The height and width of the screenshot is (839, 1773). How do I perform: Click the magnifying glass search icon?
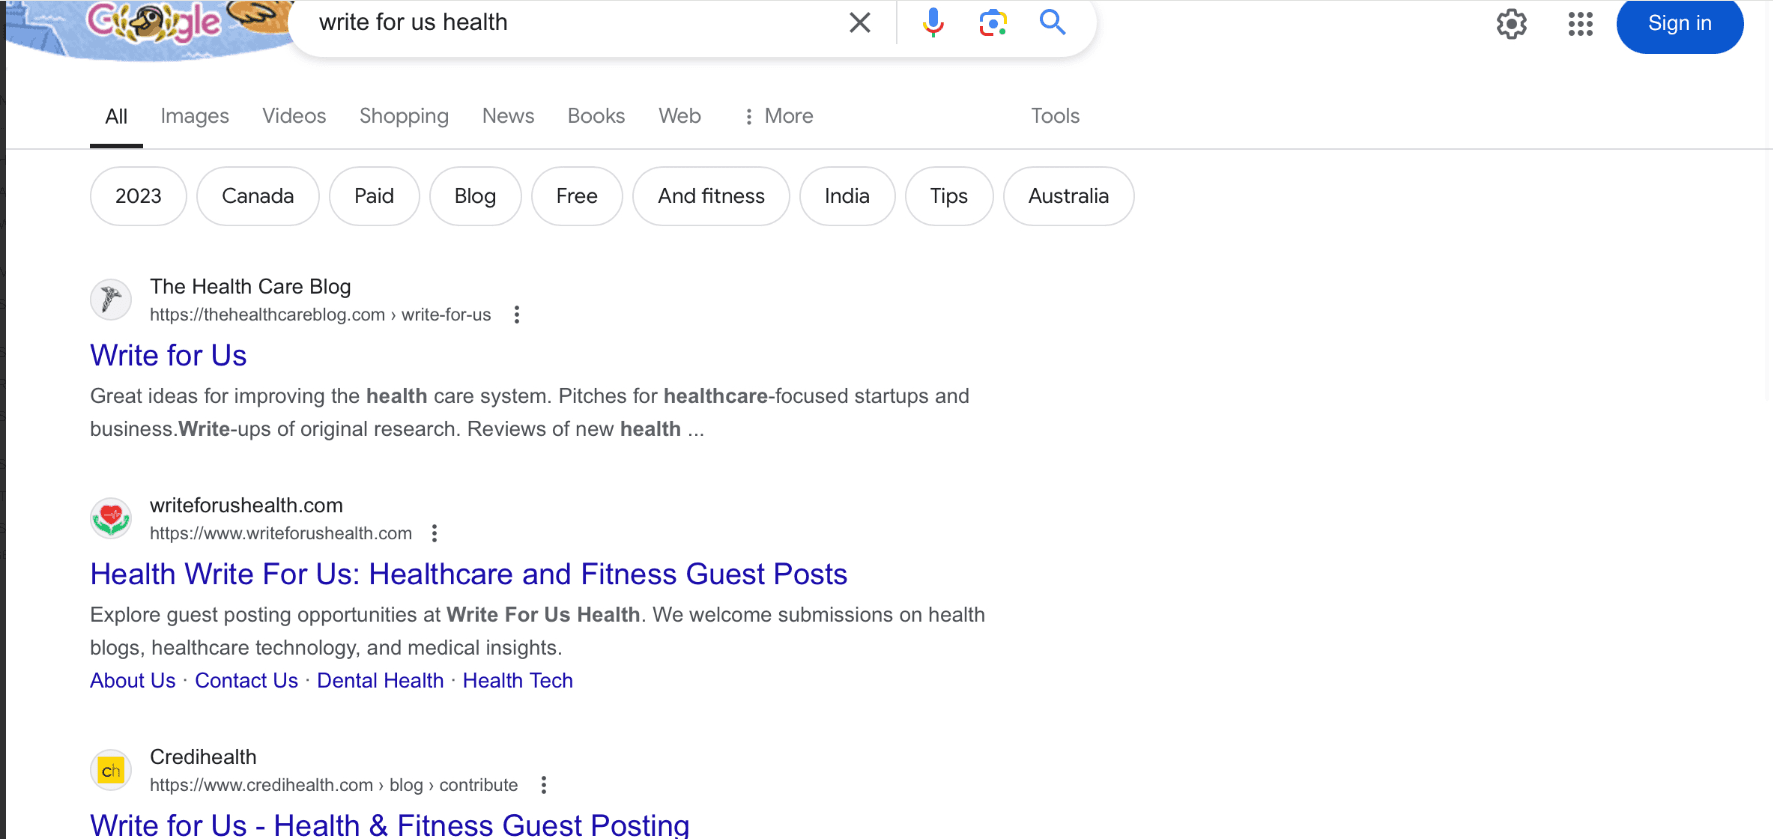click(1052, 22)
